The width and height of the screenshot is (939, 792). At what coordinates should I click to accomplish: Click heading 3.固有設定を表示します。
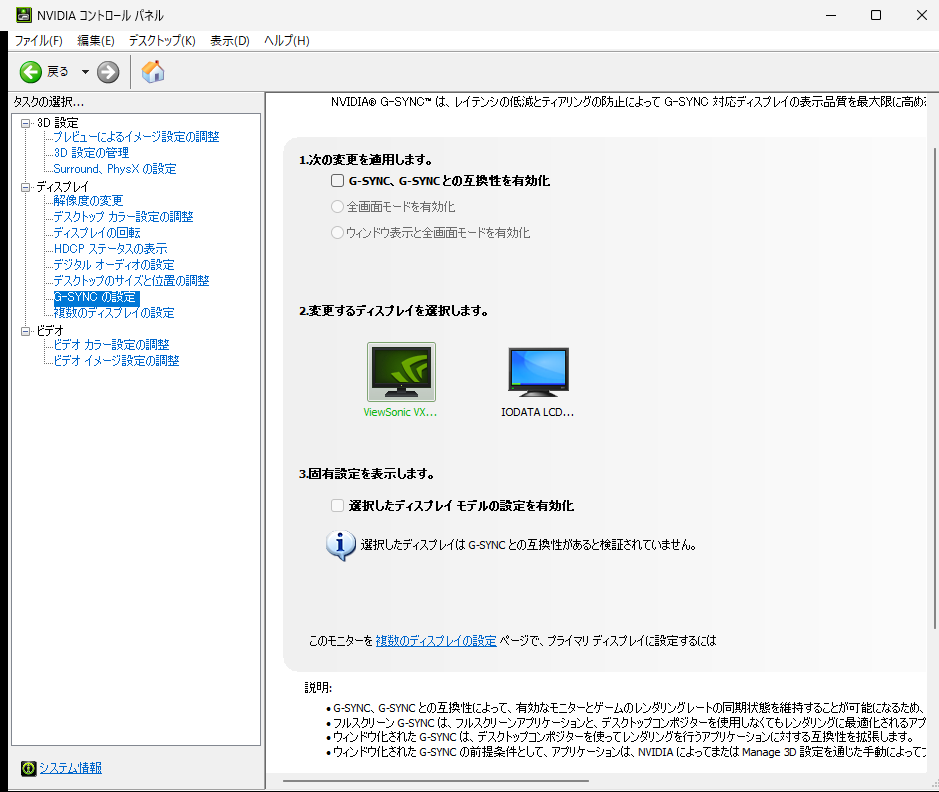pyautogui.click(x=366, y=474)
